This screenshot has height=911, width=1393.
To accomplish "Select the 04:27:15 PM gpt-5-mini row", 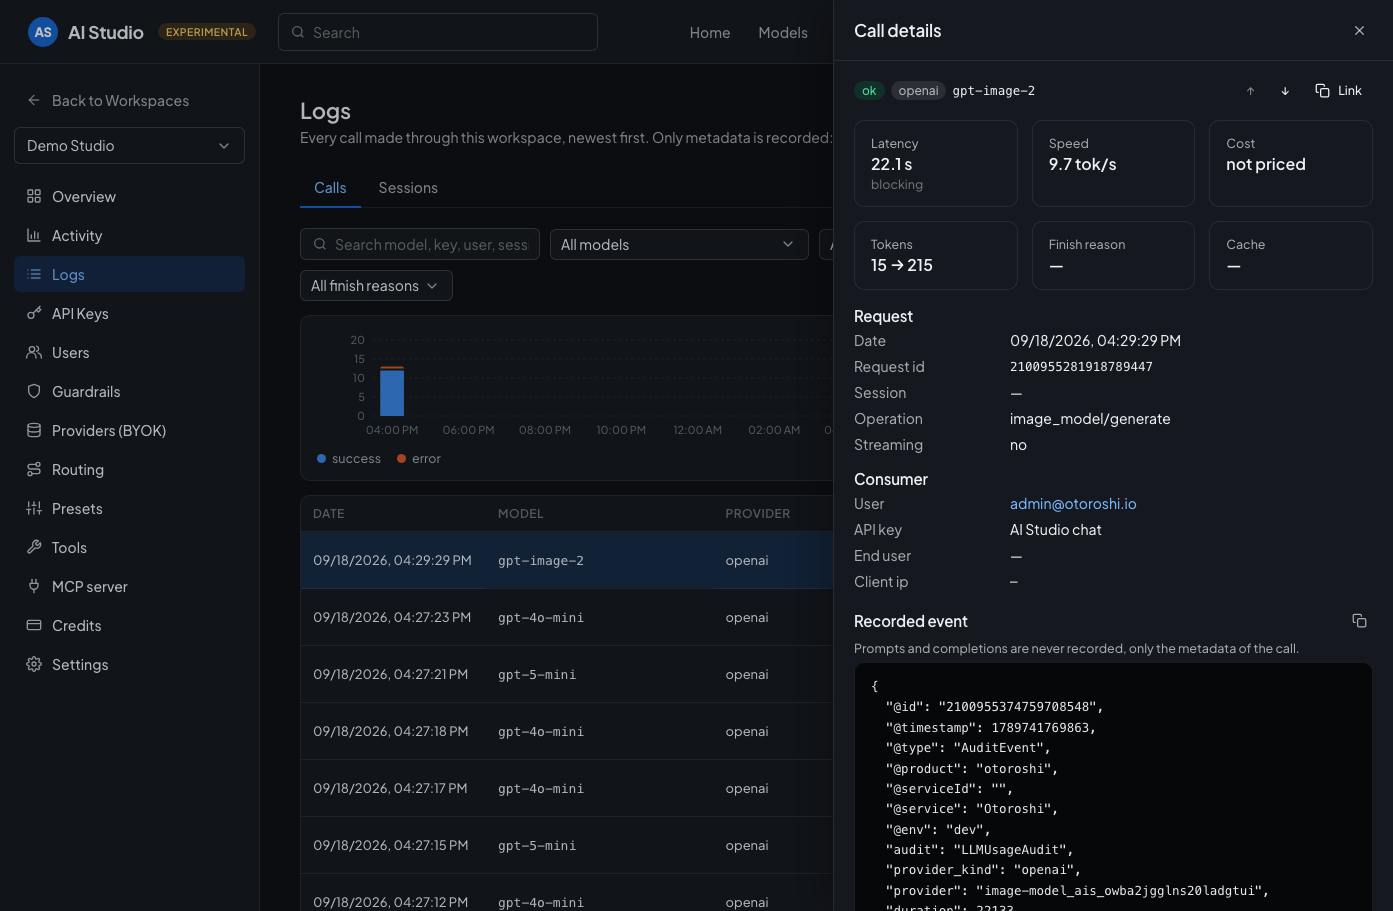I will [567, 845].
